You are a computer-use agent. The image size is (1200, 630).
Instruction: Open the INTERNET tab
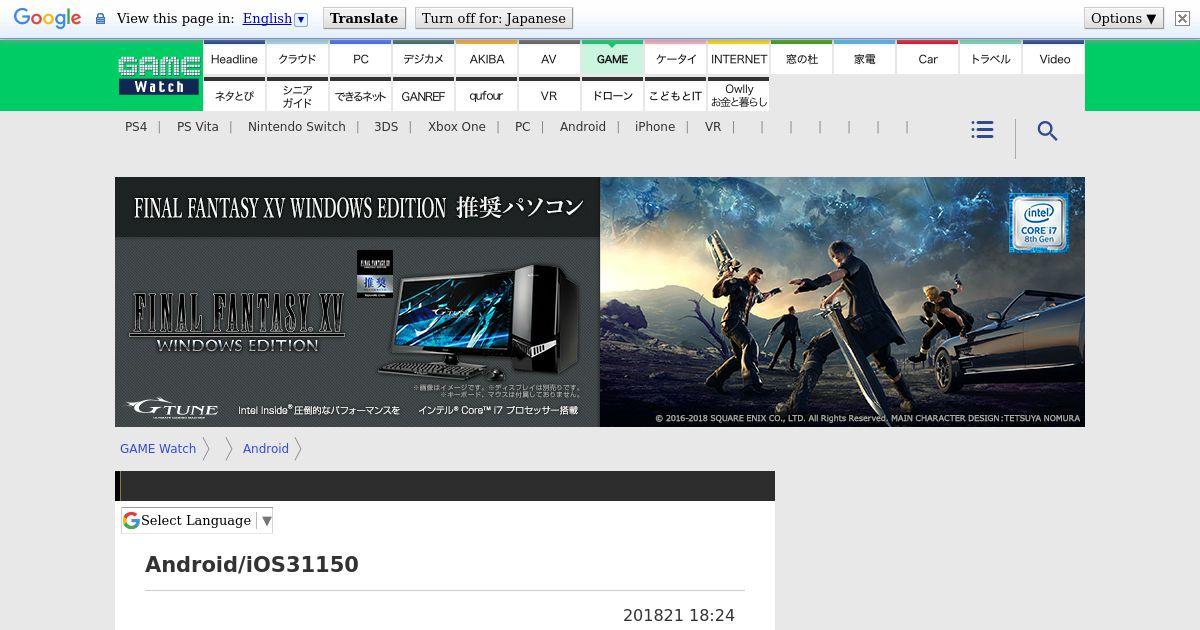point(738,59)
